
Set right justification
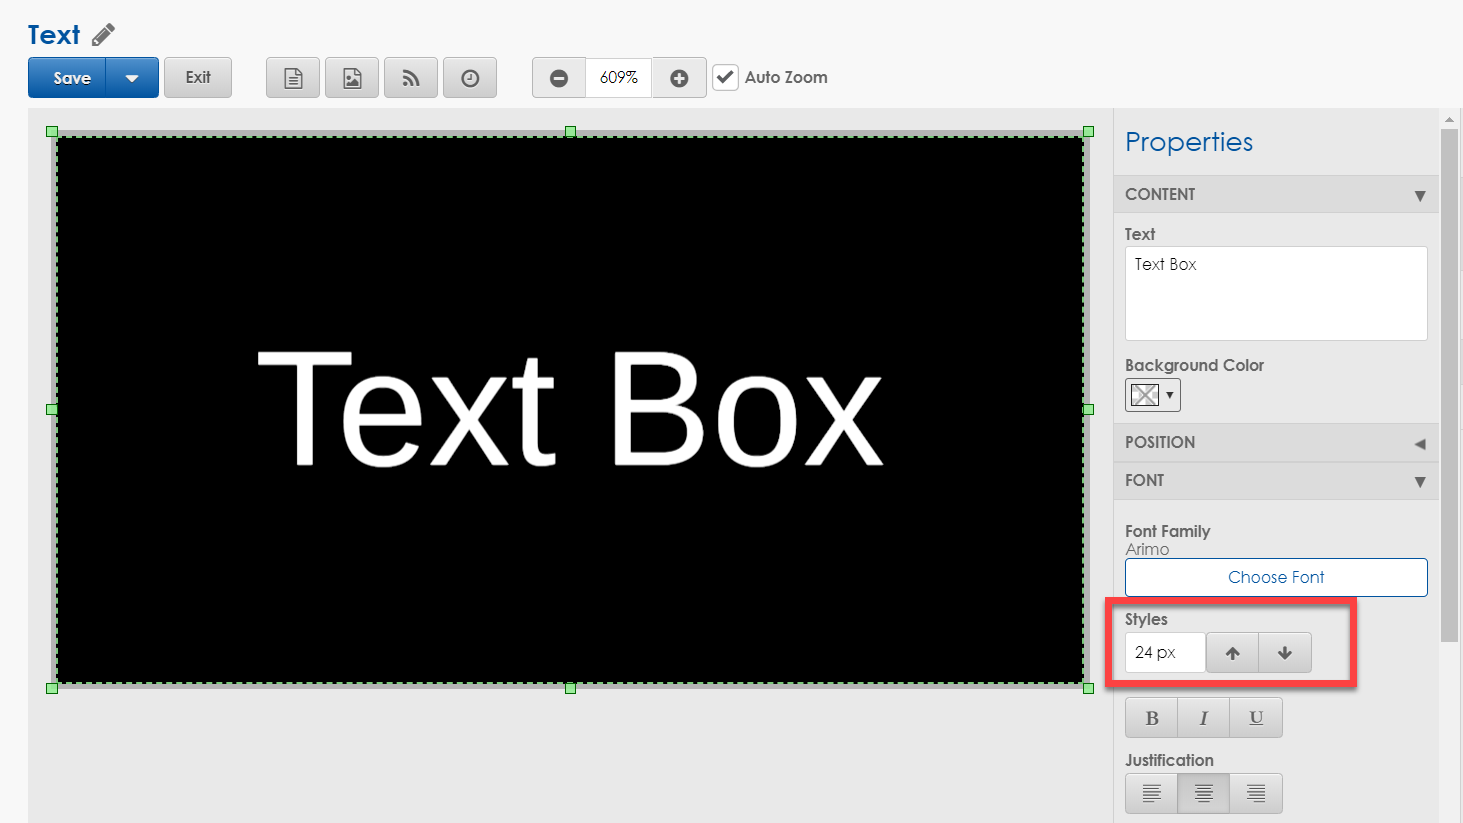coord(1256,794)
